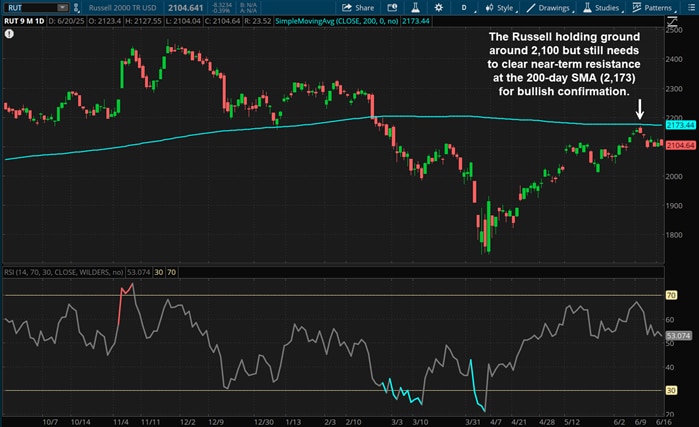Click the RUT 9 M 1D chart label
Image resolution: width=699 pixels, height=427 pixels.
(x=24, y=21)
